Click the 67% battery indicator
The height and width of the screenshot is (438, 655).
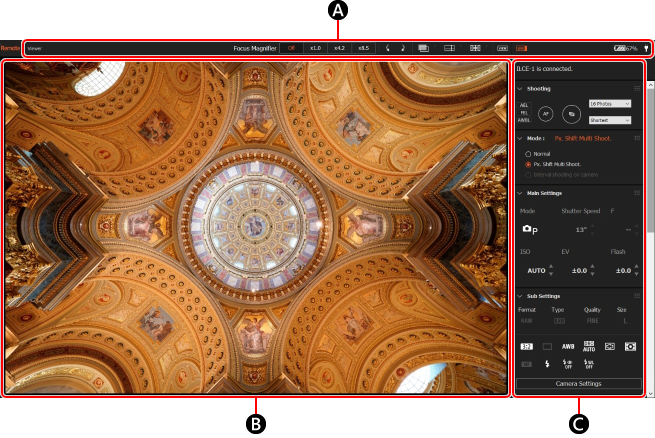625,48
